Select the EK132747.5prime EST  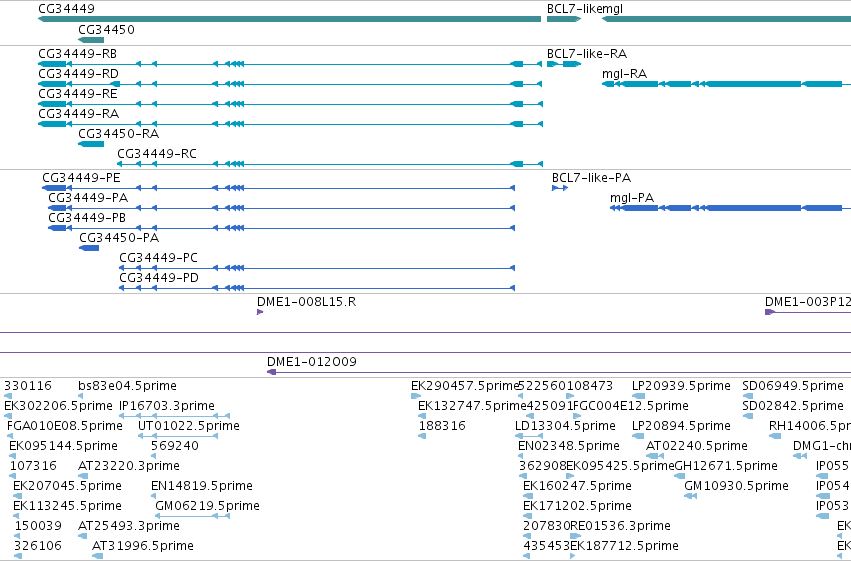click(472, 406)
